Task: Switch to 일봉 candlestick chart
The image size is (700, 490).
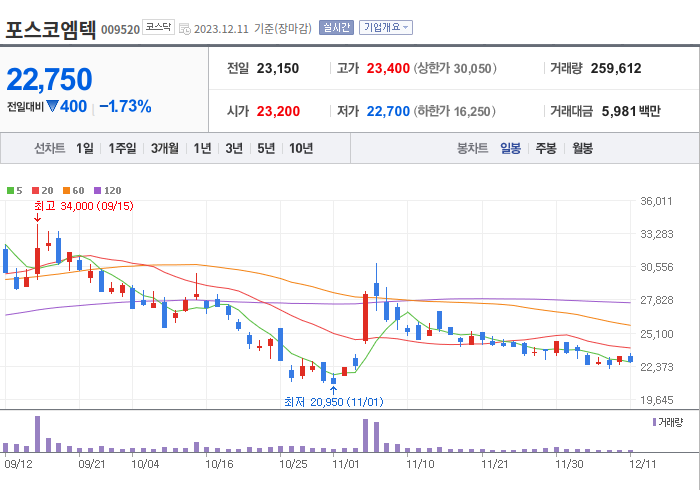Action: tap(510, 148)
